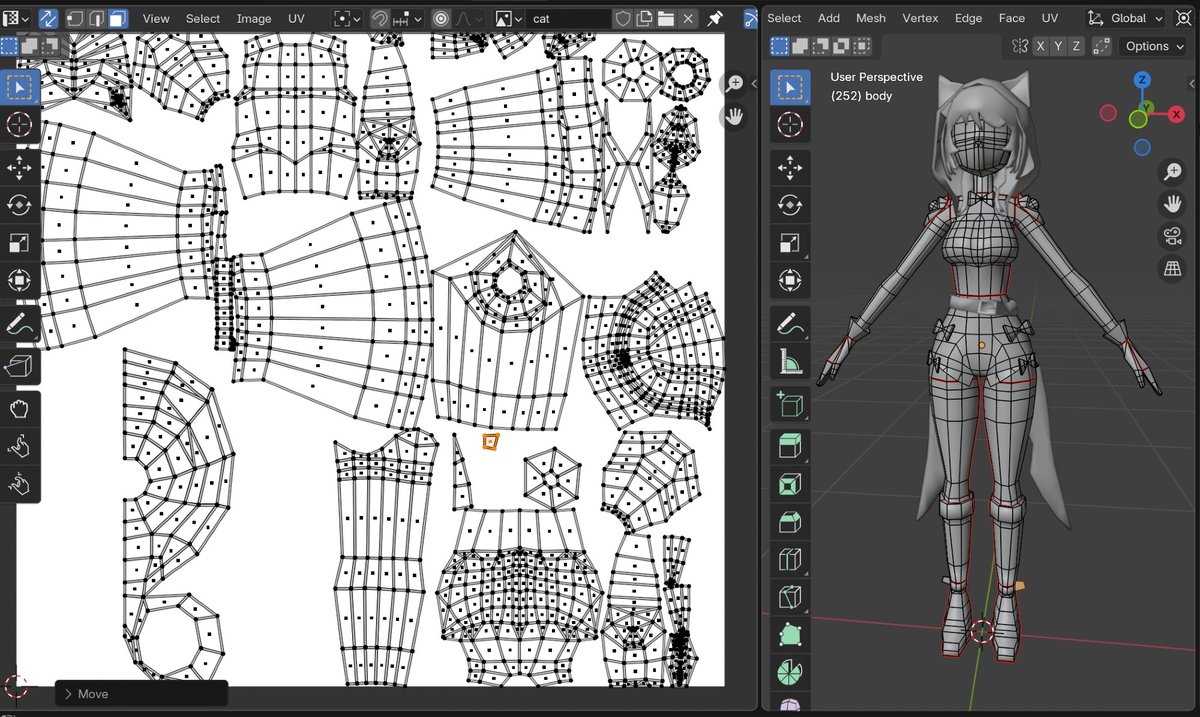Switch between perspective and orthographic view
Viewport: 1200px width, 717px height.
[1172, 268]
